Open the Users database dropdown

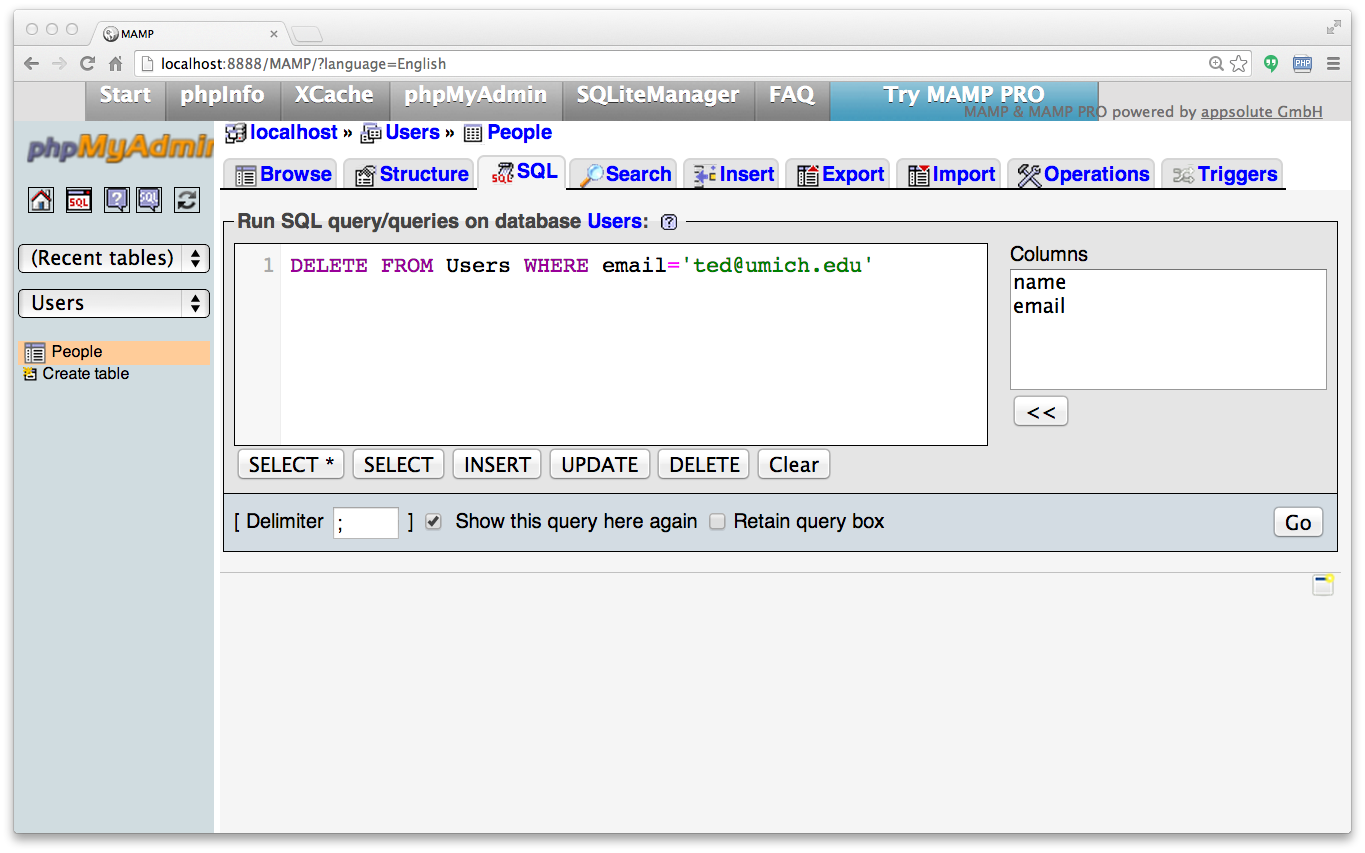point(114,303)
